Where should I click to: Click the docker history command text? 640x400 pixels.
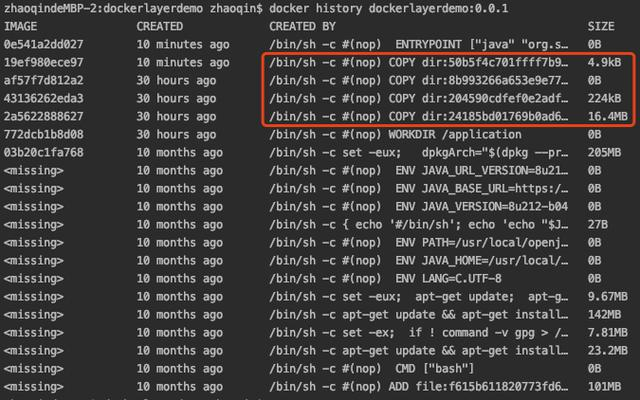coord(389,8)
